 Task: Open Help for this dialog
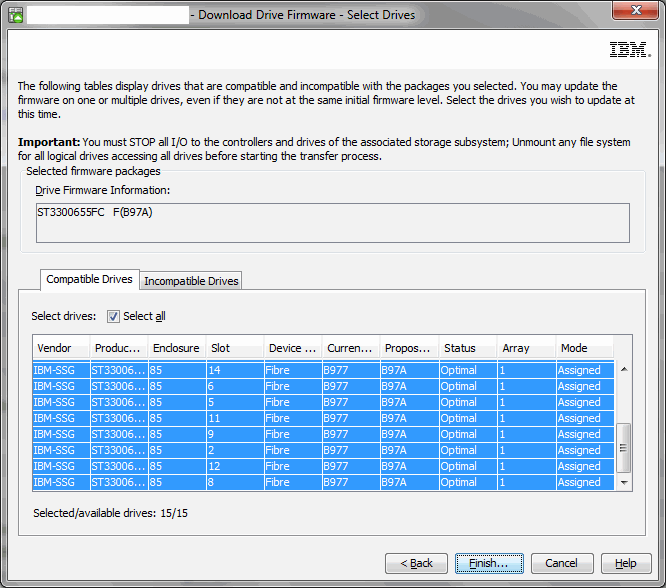tap(625, 563)
